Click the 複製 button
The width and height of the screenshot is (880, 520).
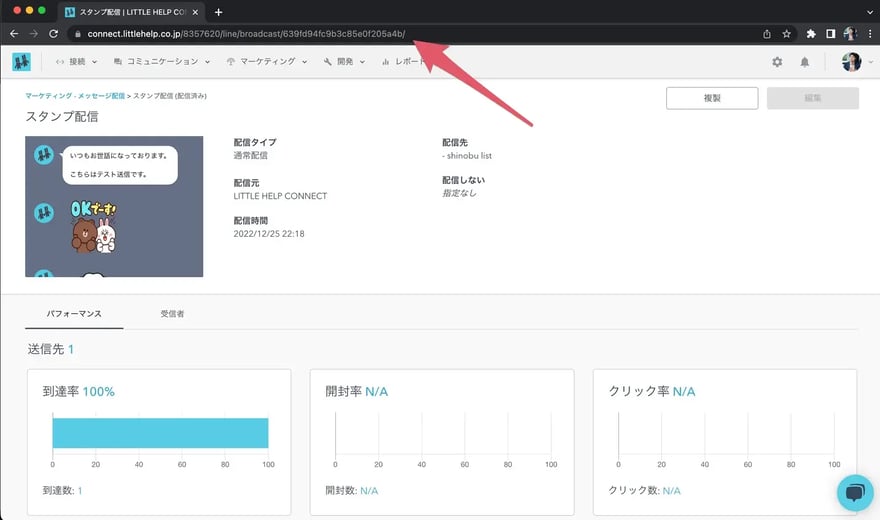(x=711, y=98)
